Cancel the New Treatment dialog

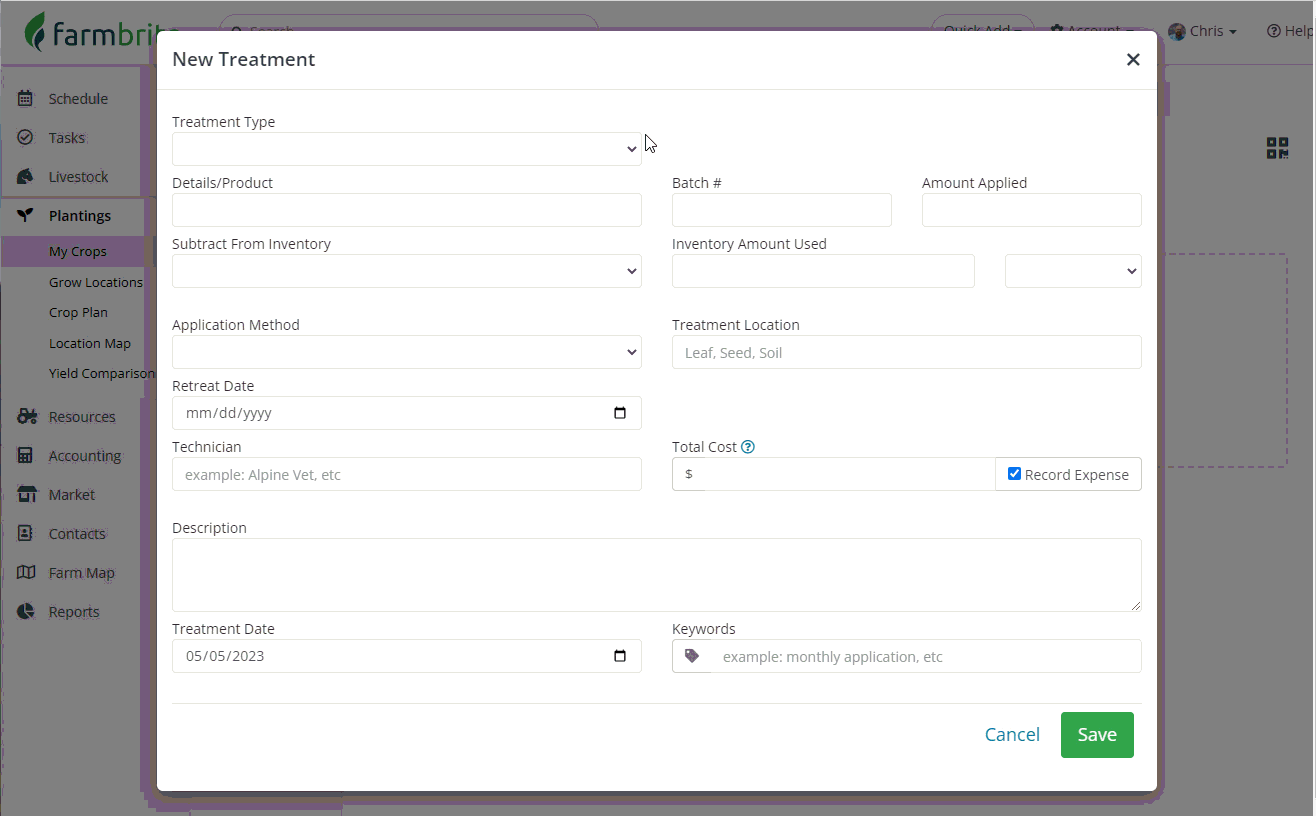pyautogui.click(x=1012, y=735)
